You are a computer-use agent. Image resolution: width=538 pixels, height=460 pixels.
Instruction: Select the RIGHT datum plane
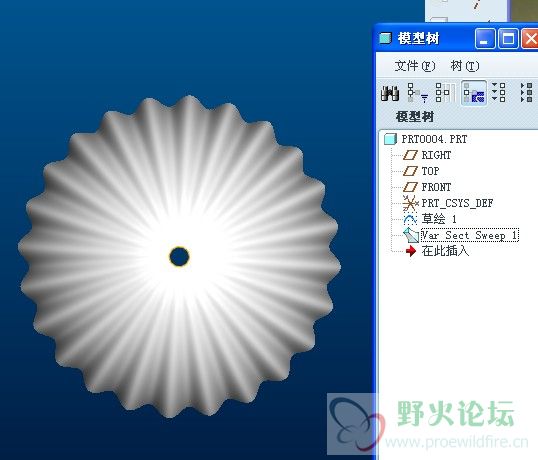[x=436, y=155]
